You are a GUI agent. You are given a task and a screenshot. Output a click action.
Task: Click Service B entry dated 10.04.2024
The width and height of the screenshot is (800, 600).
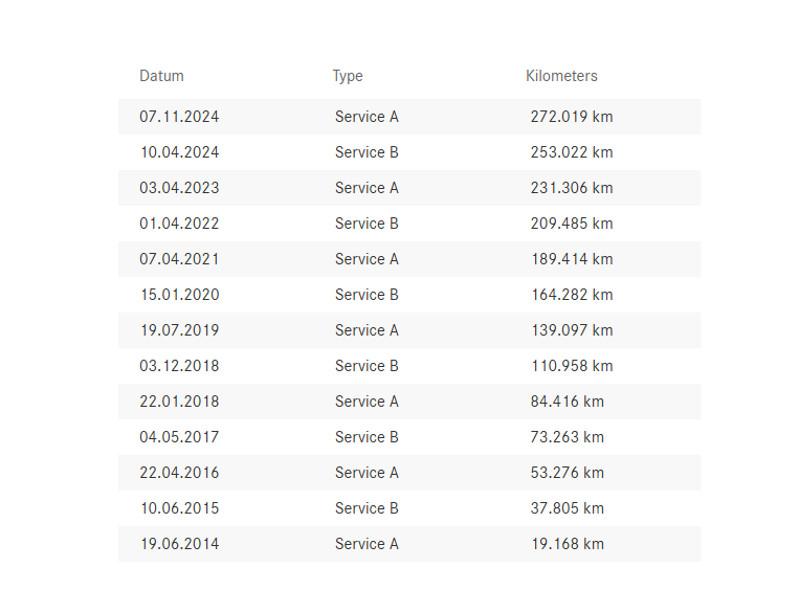coord(366,153)
